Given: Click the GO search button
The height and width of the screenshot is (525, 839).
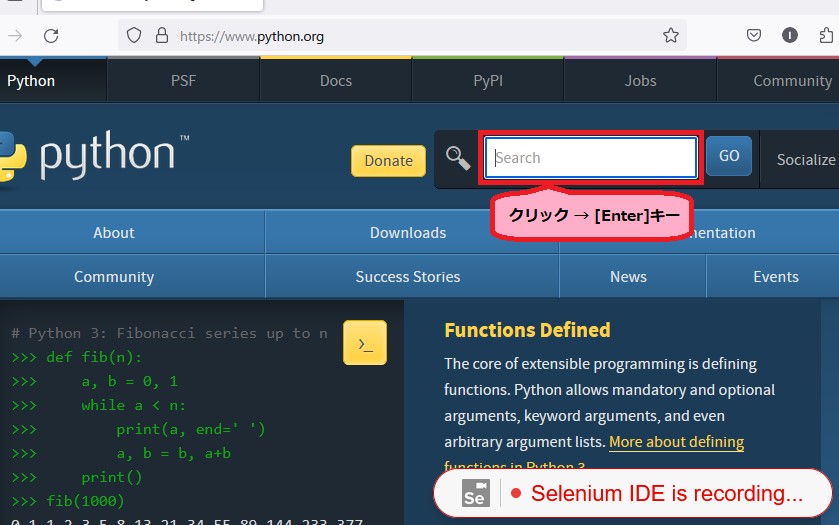Looking at the screenshot, I should click(729, 156).
